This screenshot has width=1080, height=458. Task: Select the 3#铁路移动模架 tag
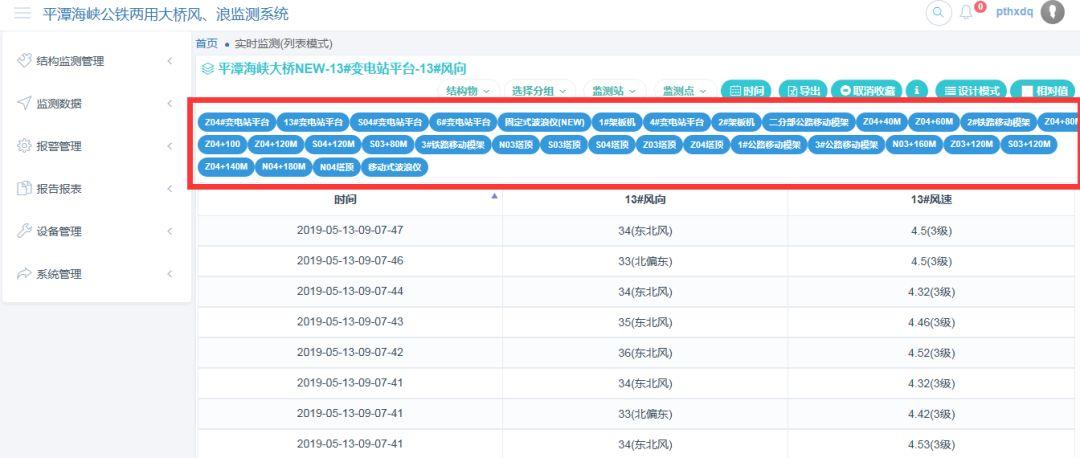453,145
